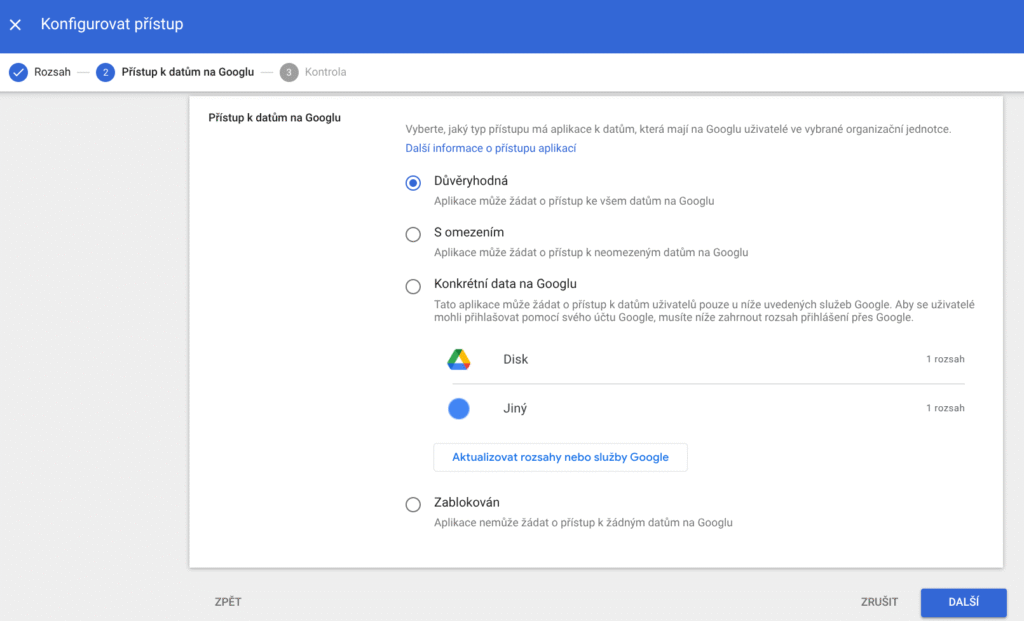
Task: Click the step 2 circle icon
Action: (x=106, y=72)
